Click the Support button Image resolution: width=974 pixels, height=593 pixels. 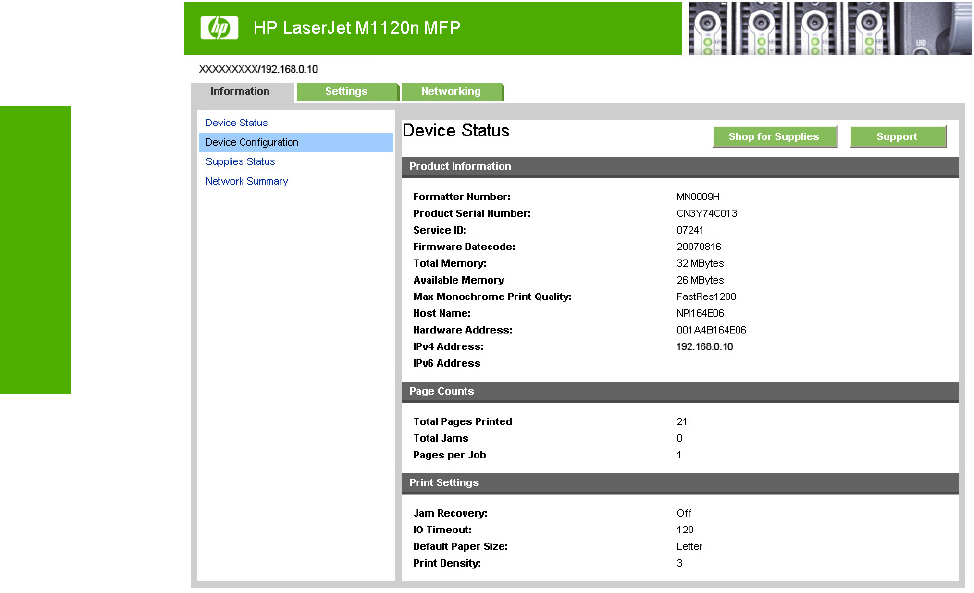click(897, 137)
